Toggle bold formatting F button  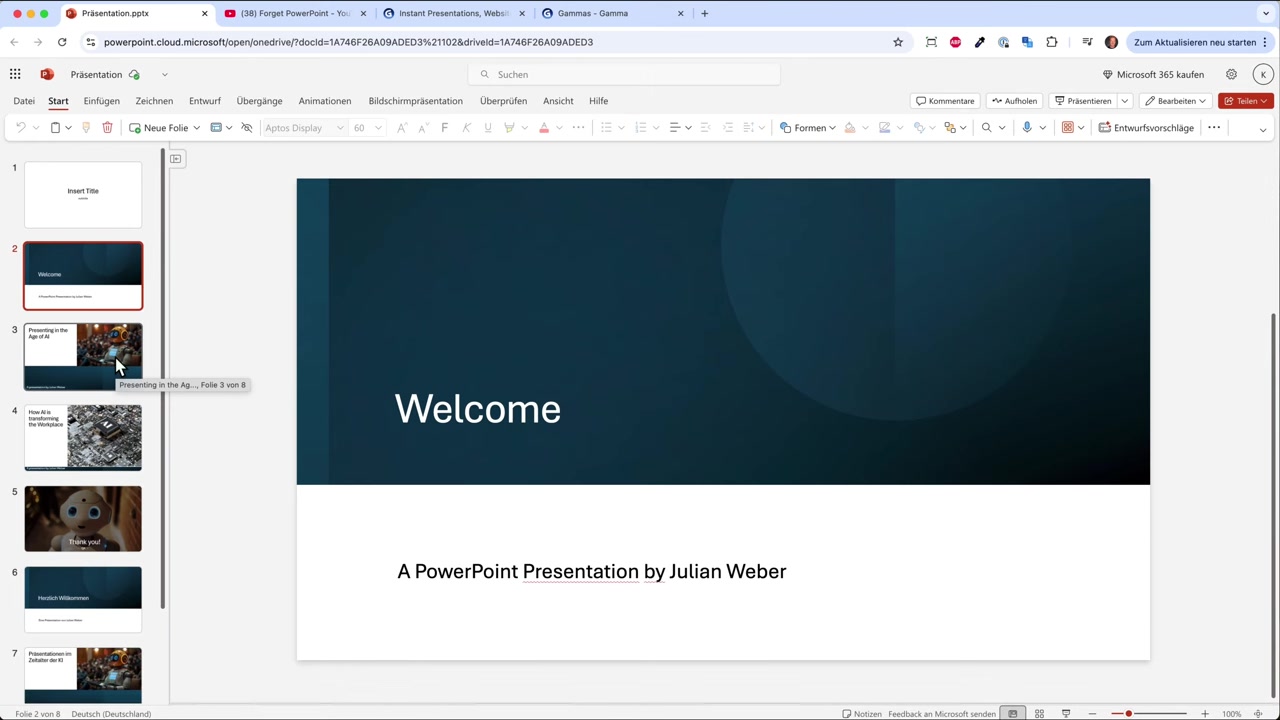[x=444, y=128]
